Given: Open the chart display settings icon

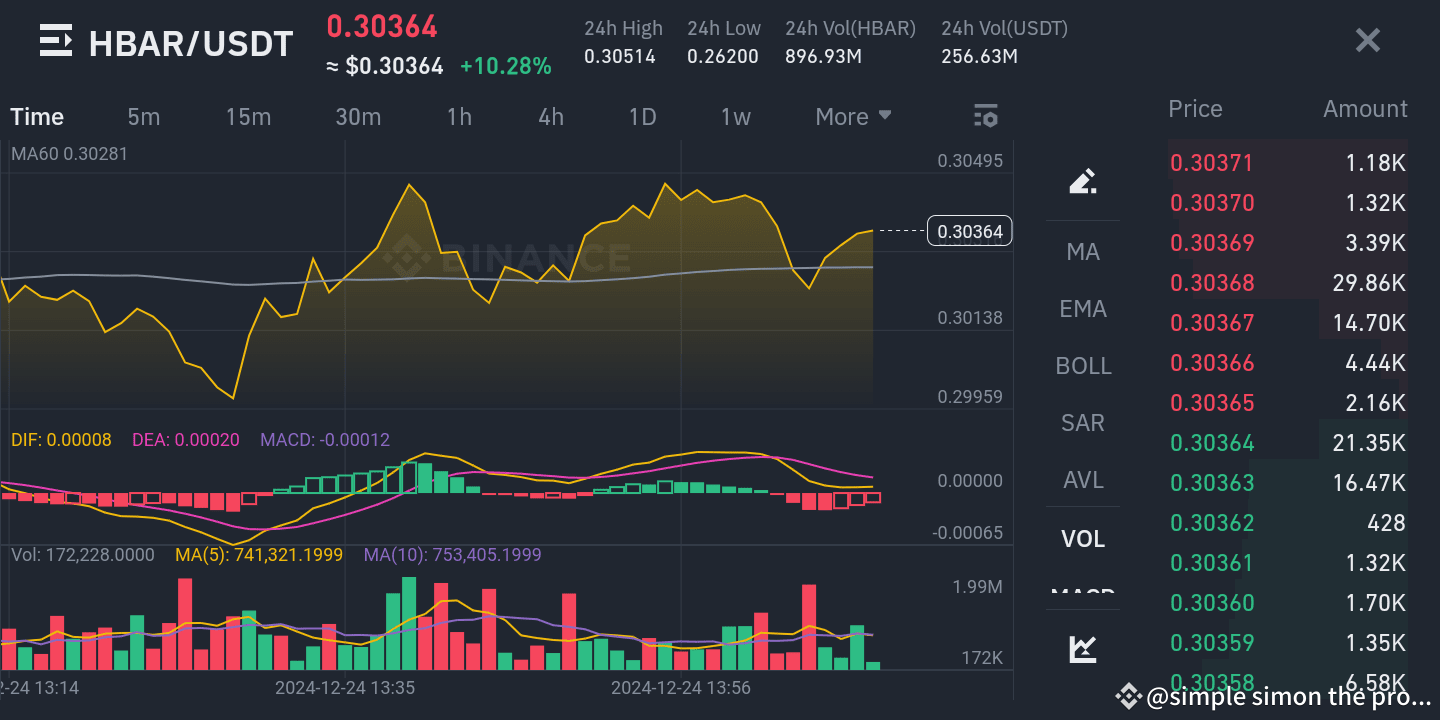Looking at the screenshot, I should pos(985,116).
